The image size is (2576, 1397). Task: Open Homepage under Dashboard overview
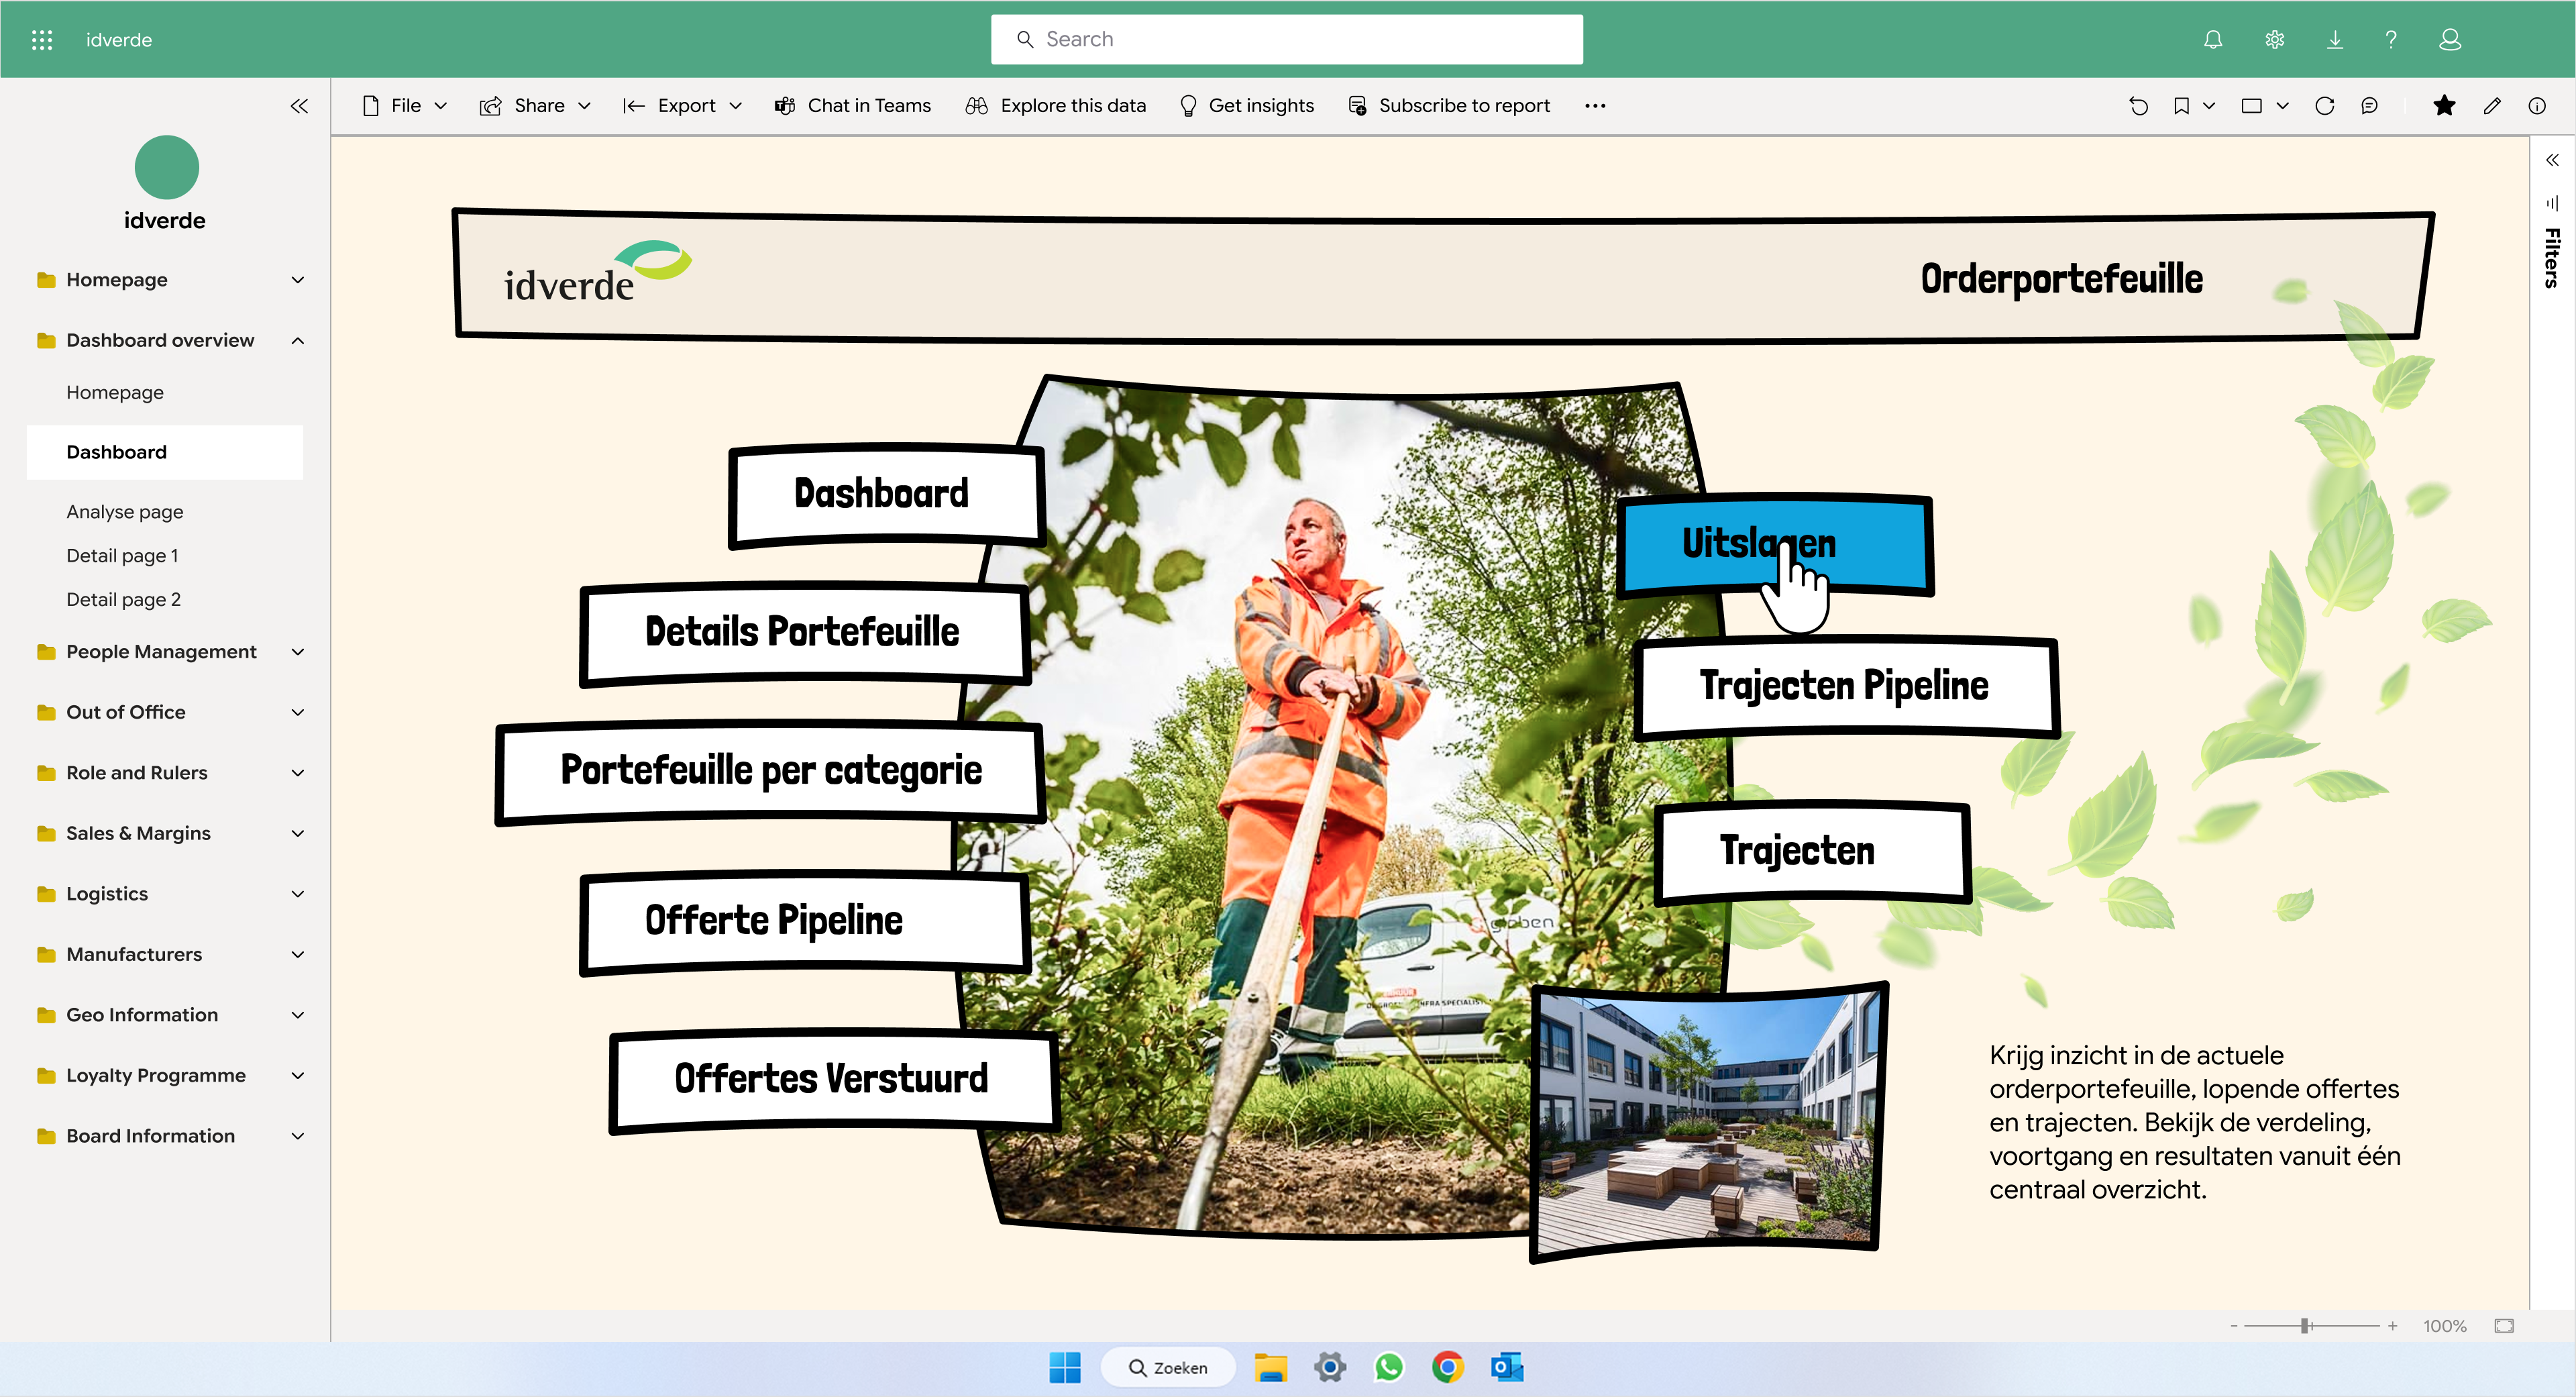tap(115, 393)
